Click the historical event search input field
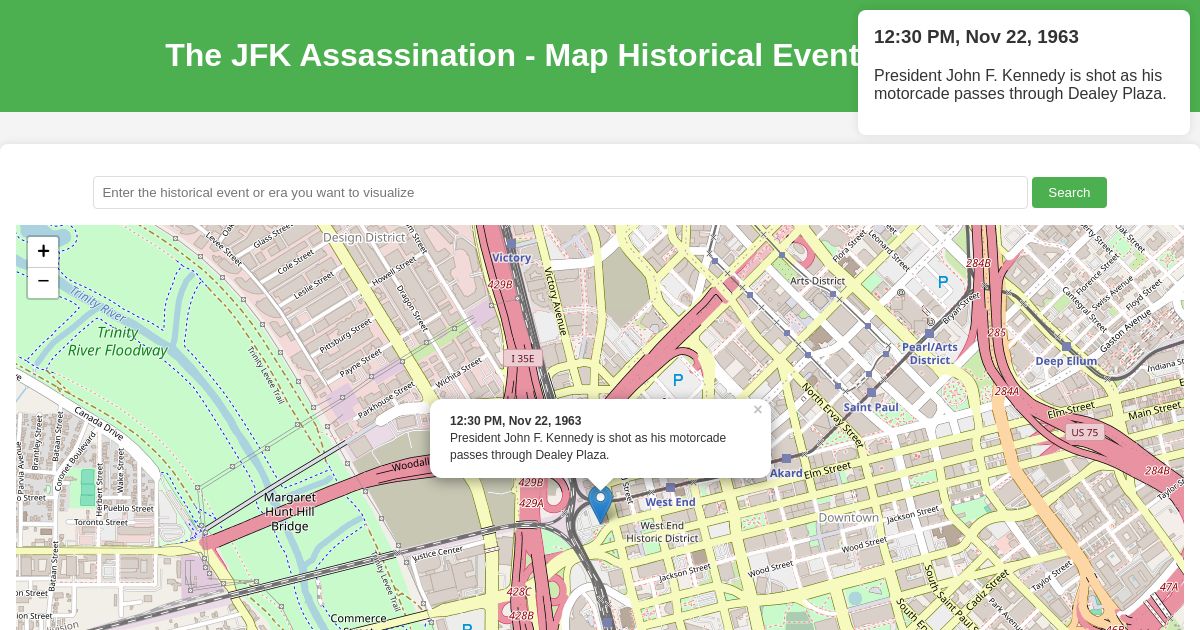The image size is (1200, 630). point(560,192)
